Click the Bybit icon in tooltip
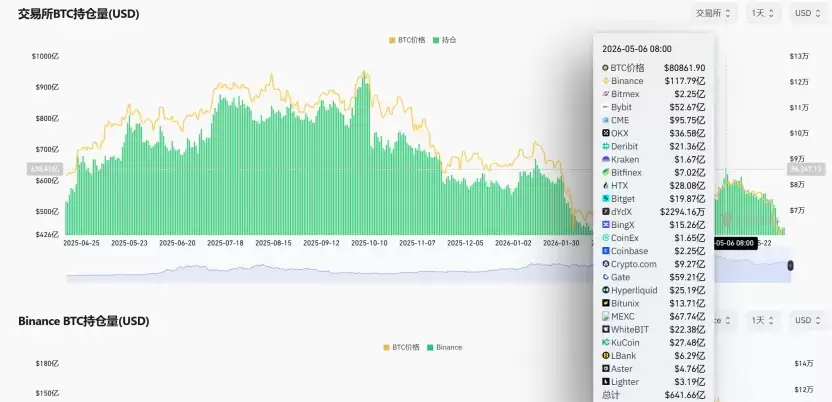The image size is (832, 402). (605, 107)
